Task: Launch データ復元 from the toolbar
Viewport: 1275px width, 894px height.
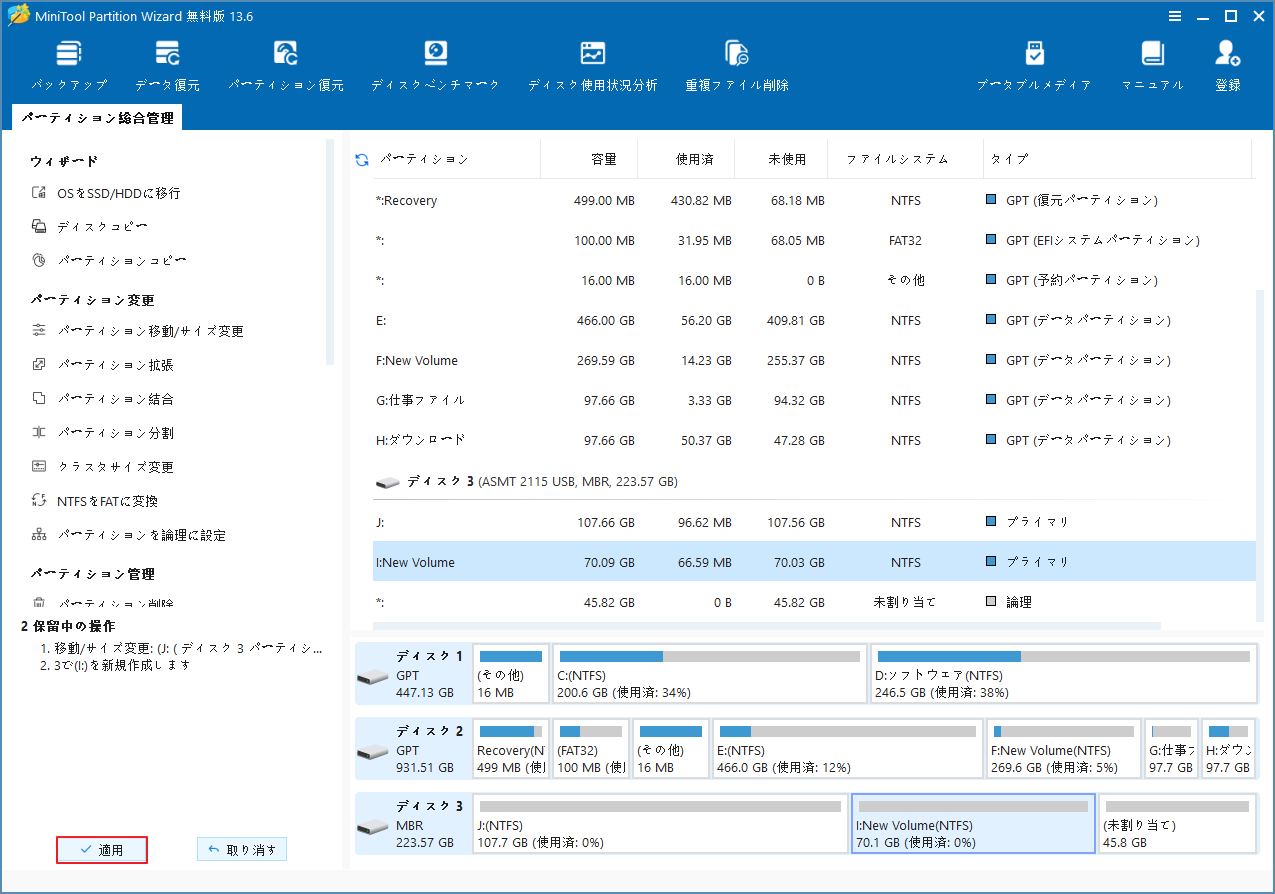Action: pos(167,67)
